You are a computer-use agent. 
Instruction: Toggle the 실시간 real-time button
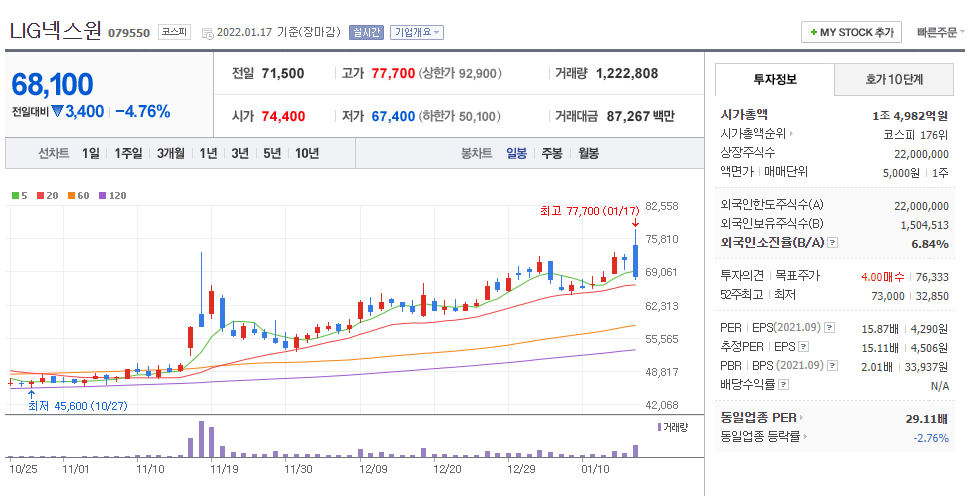pyautogui.click(x=366, y=32)
